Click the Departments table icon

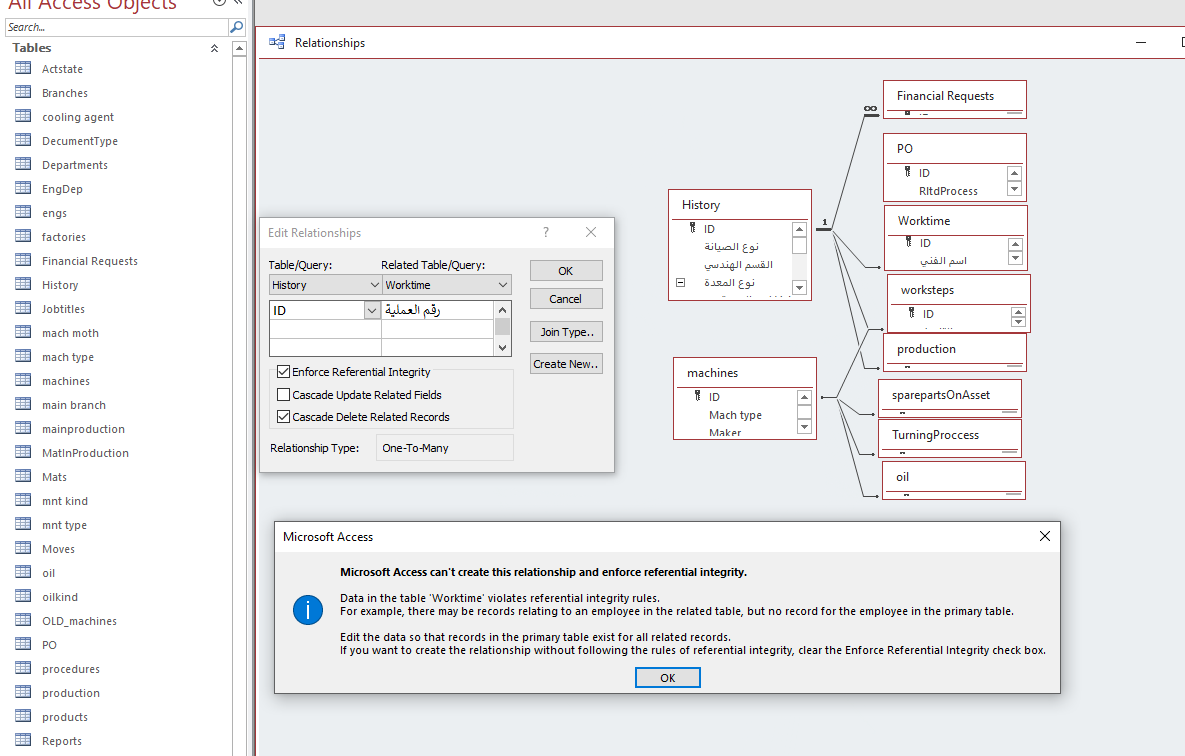coord(23,164)
